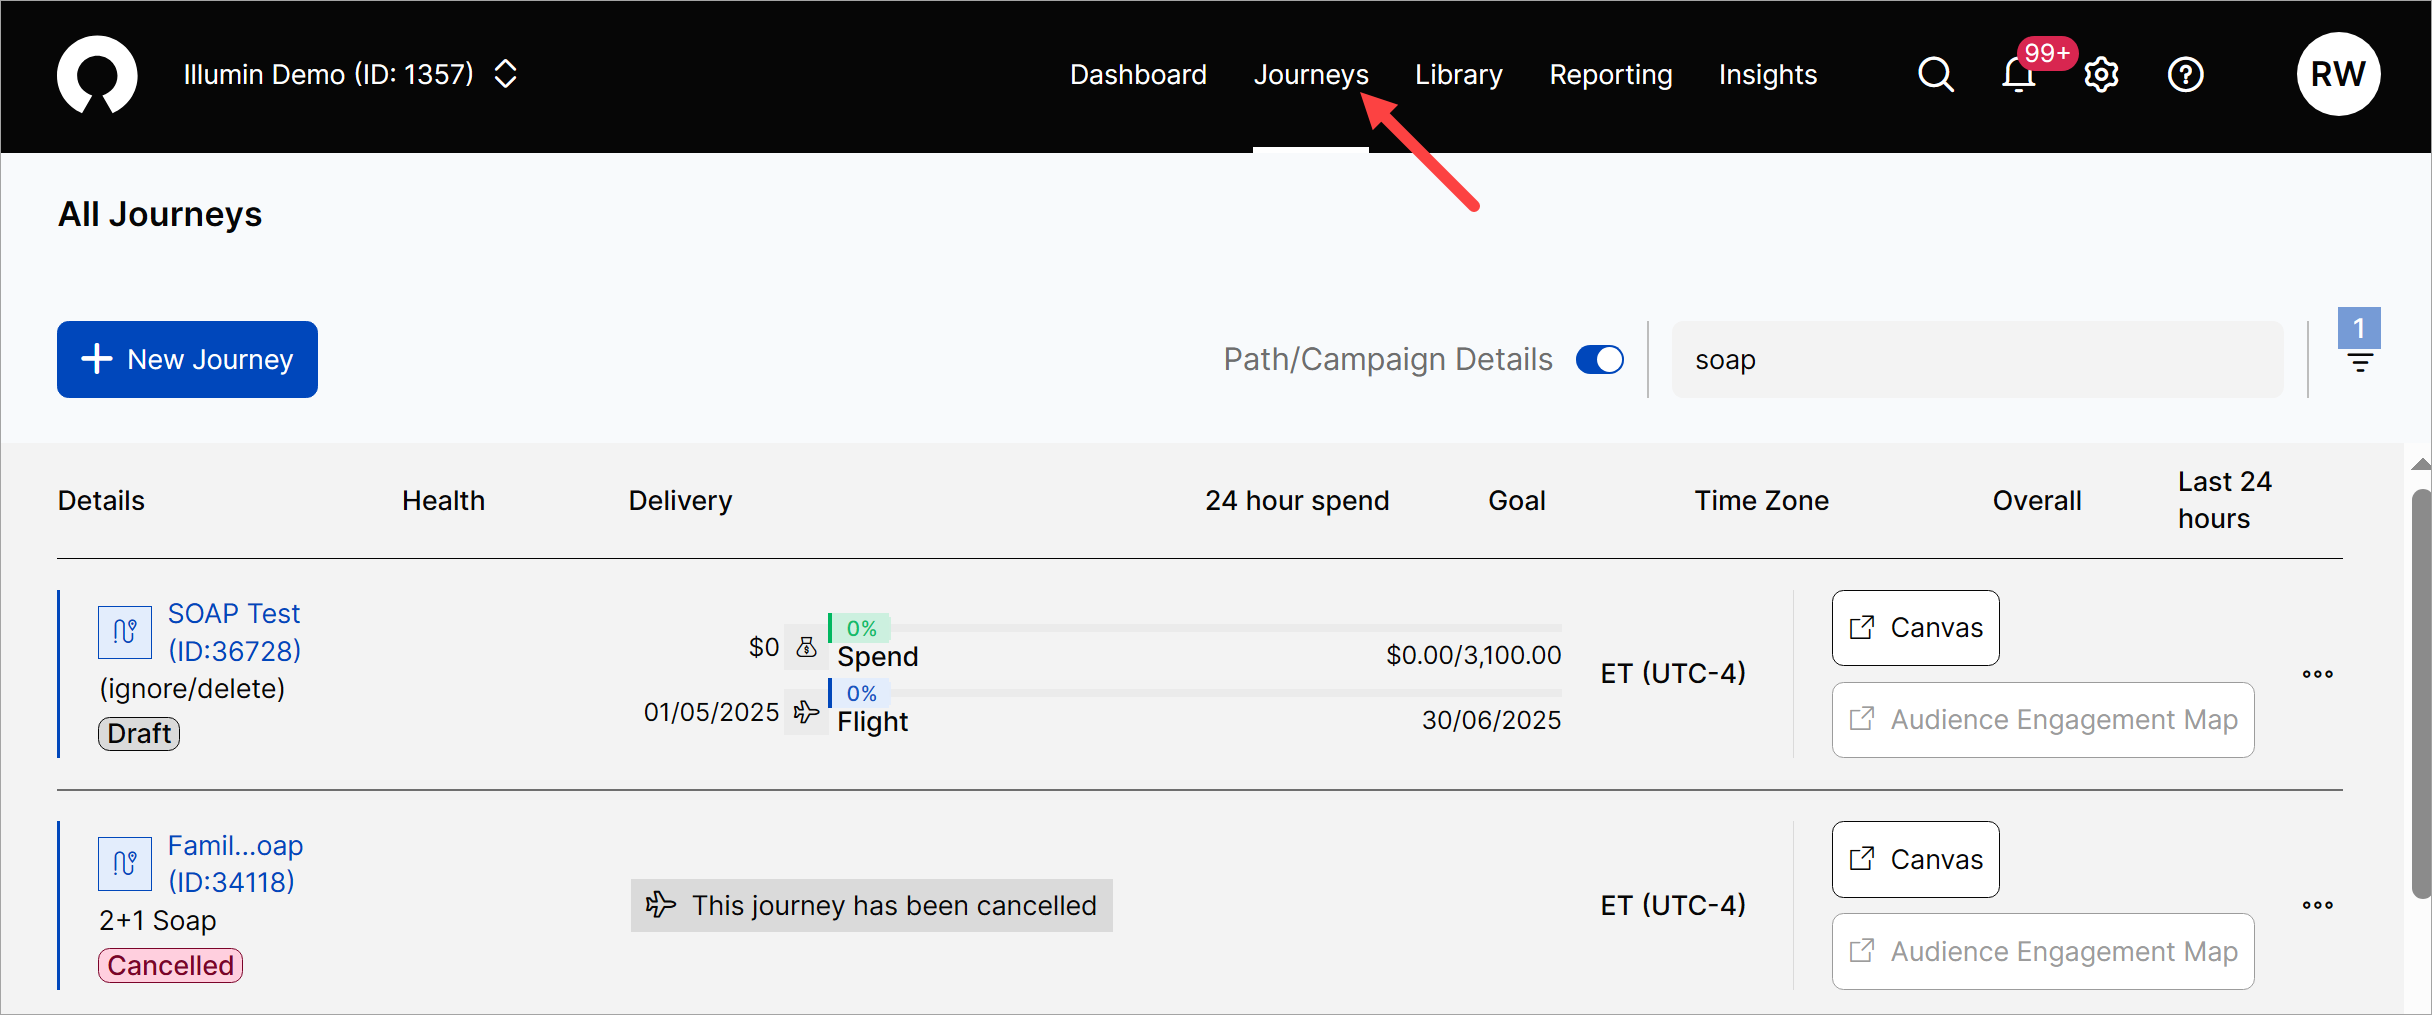Open the search magnifier icon
Viewport: 2432px width, 1015px height.
[1935, 75]
